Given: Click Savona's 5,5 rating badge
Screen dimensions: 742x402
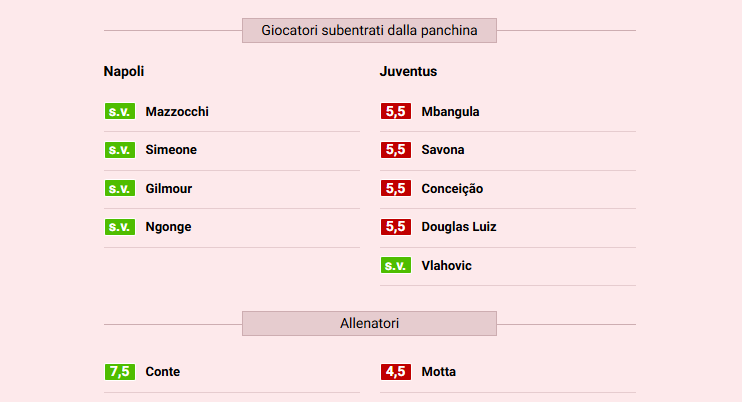Looking at the screenshot, I should click(x=396, y=150).
